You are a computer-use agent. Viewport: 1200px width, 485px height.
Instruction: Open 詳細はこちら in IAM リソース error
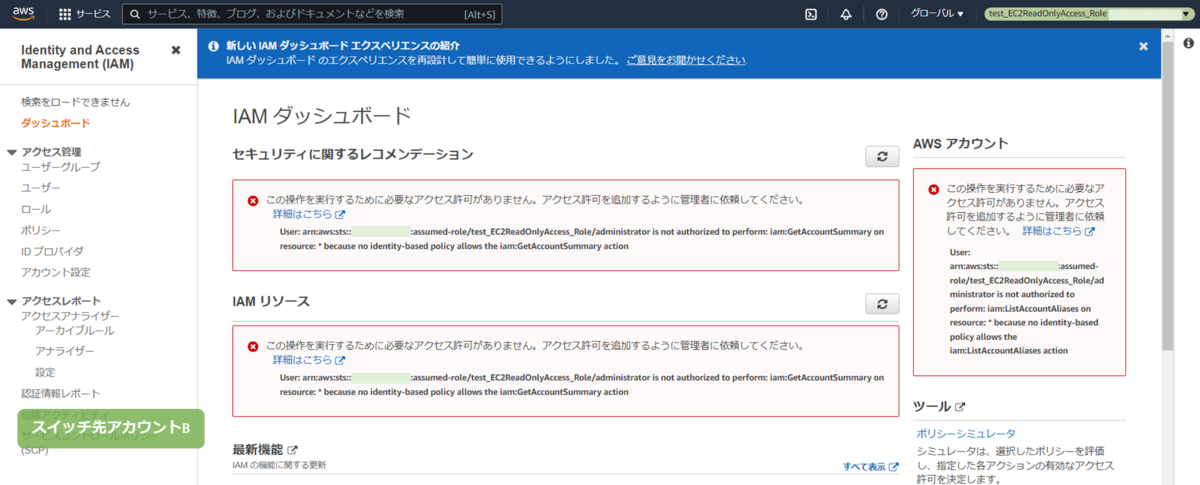click(x=309, y=360)
